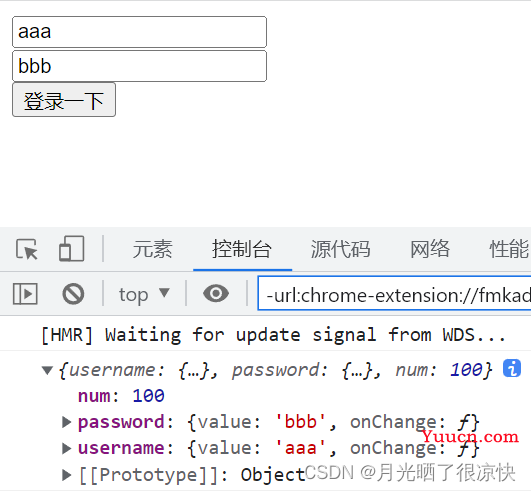
Task: Open the top context dropdown
Action: point(144,294)
